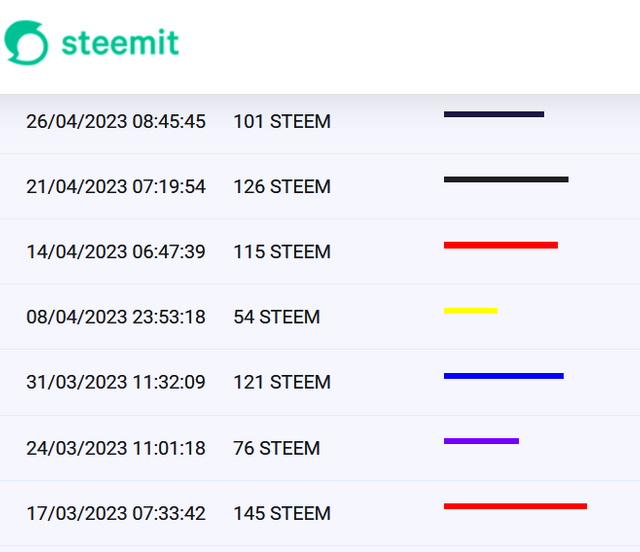Select the 121 STEEM amount
The height and width of the screenshot is (552, 640).
point(282,383)
